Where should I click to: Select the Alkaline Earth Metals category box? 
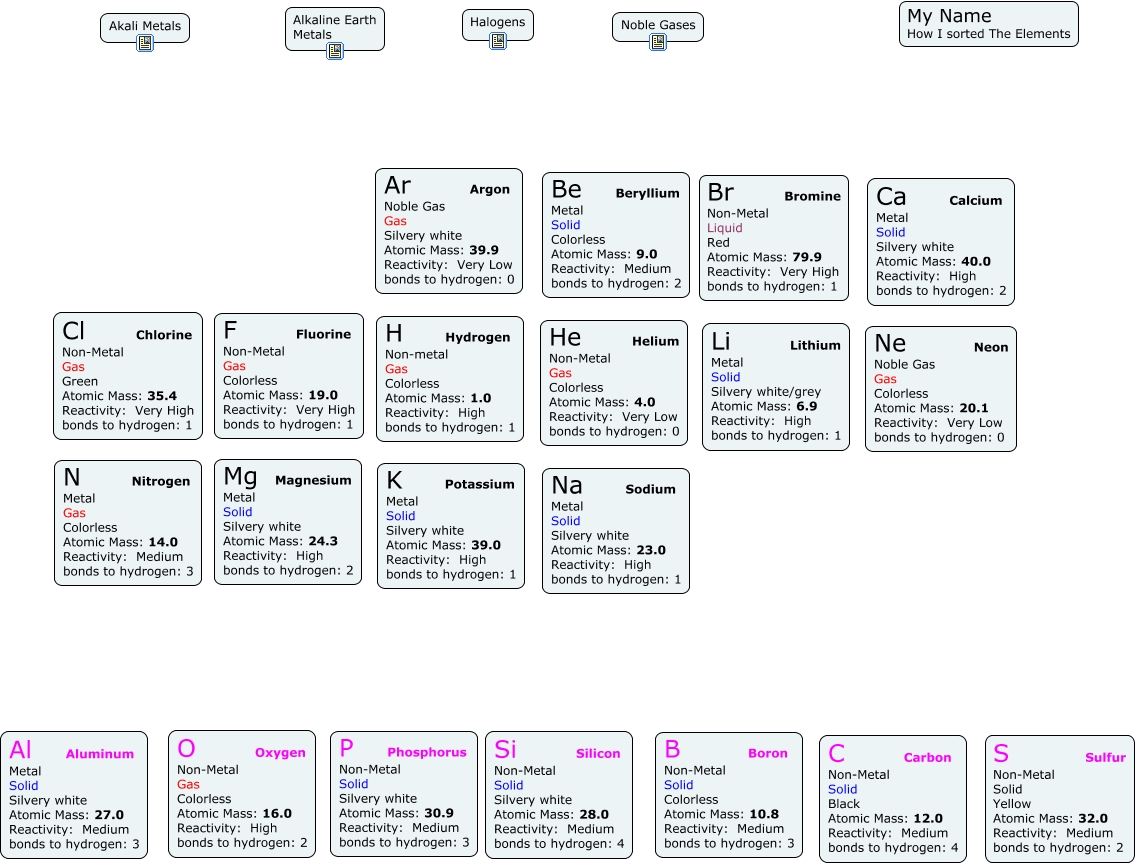tap(334, 27)
